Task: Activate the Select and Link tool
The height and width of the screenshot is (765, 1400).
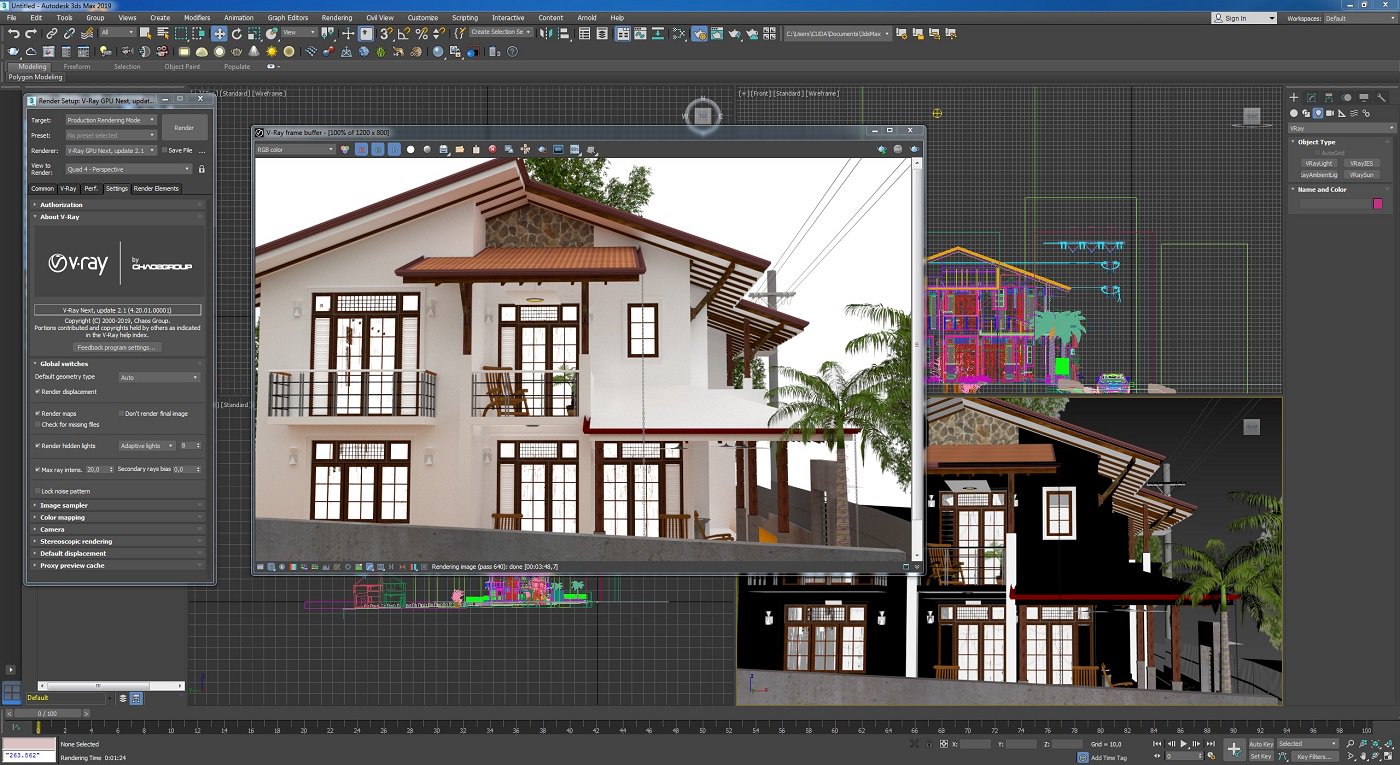Action: [51, 33]
